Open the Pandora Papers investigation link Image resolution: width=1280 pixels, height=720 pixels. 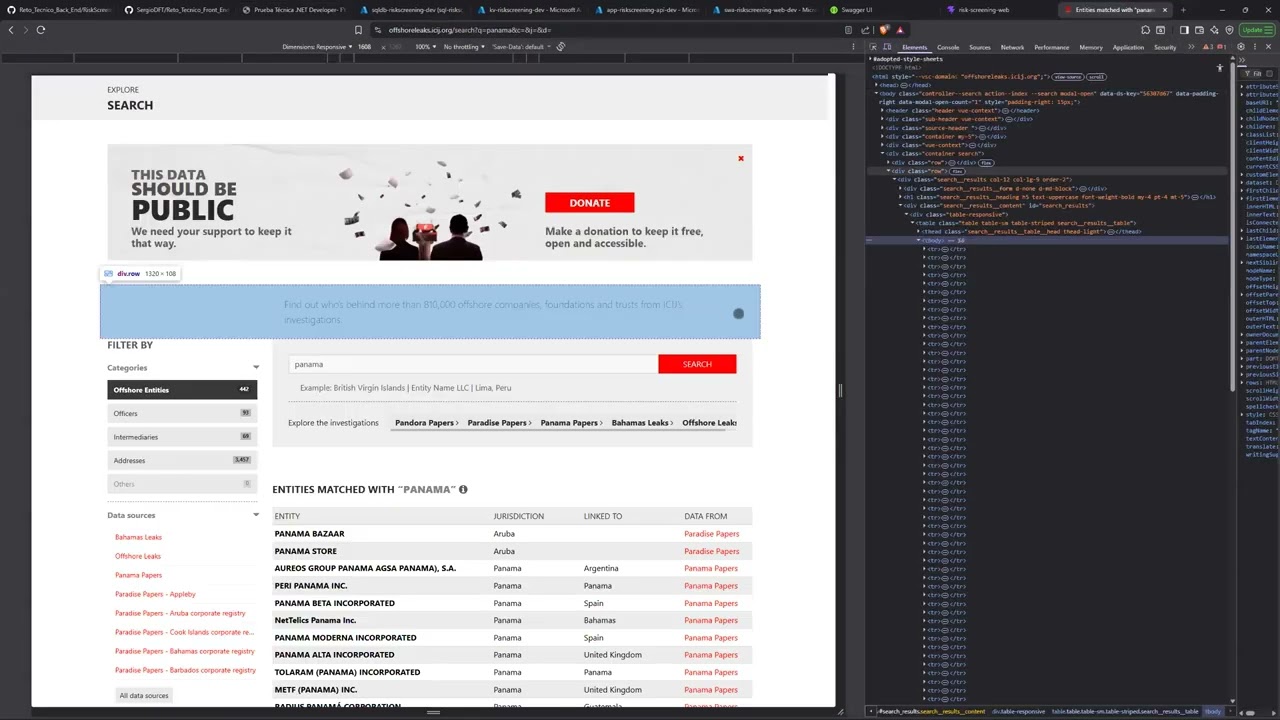426,423
